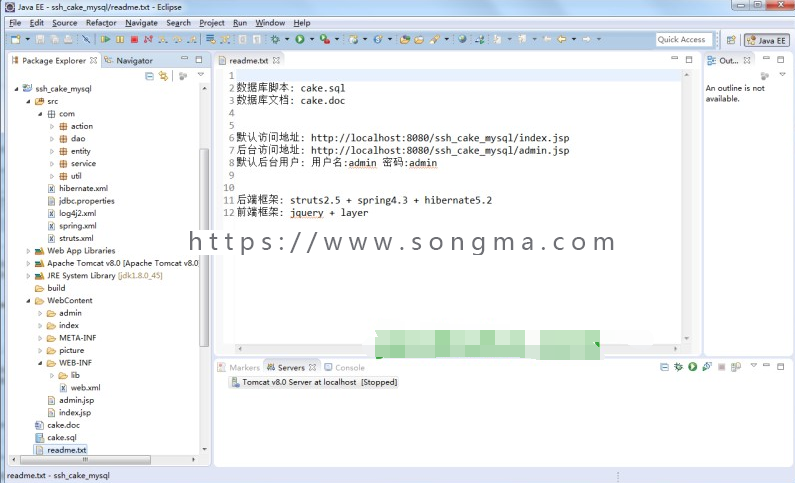The image size is (795, 483).
Task: Close the Outline view tab
Action: click(747, 60)
